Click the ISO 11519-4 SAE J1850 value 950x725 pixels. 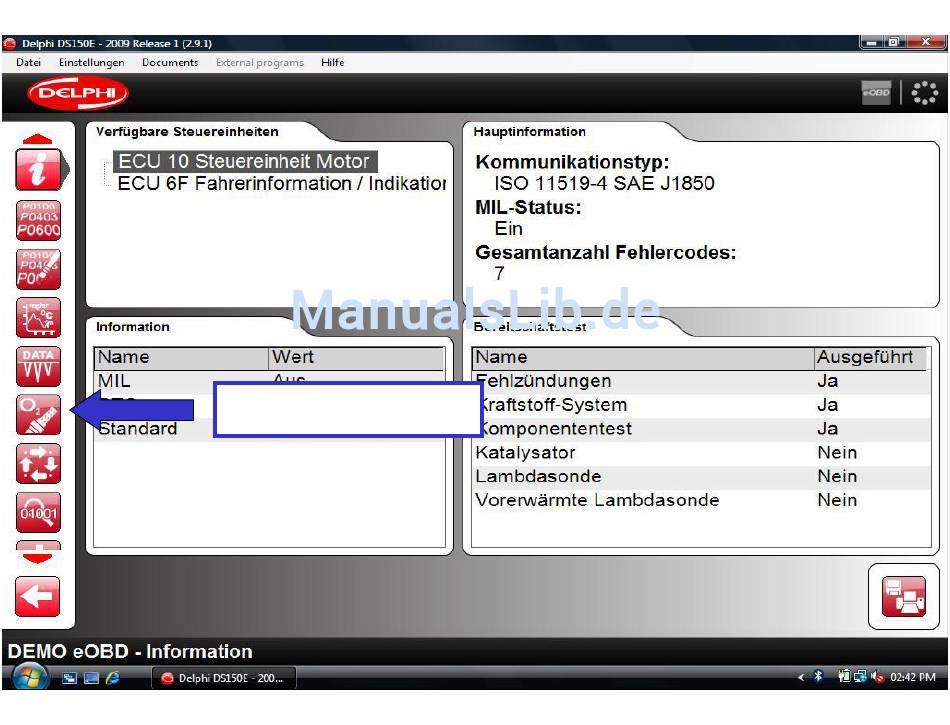click(x=604, y=183)
